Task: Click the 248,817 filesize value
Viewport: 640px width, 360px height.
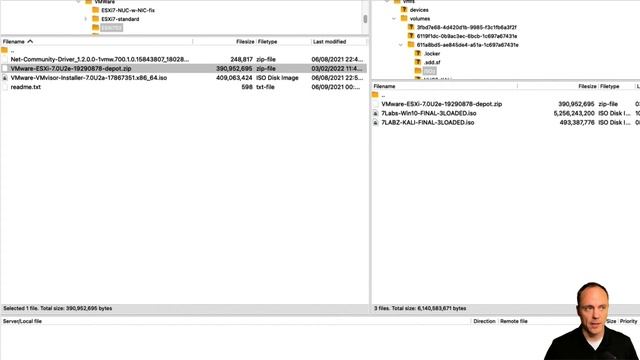Action: 242,59
